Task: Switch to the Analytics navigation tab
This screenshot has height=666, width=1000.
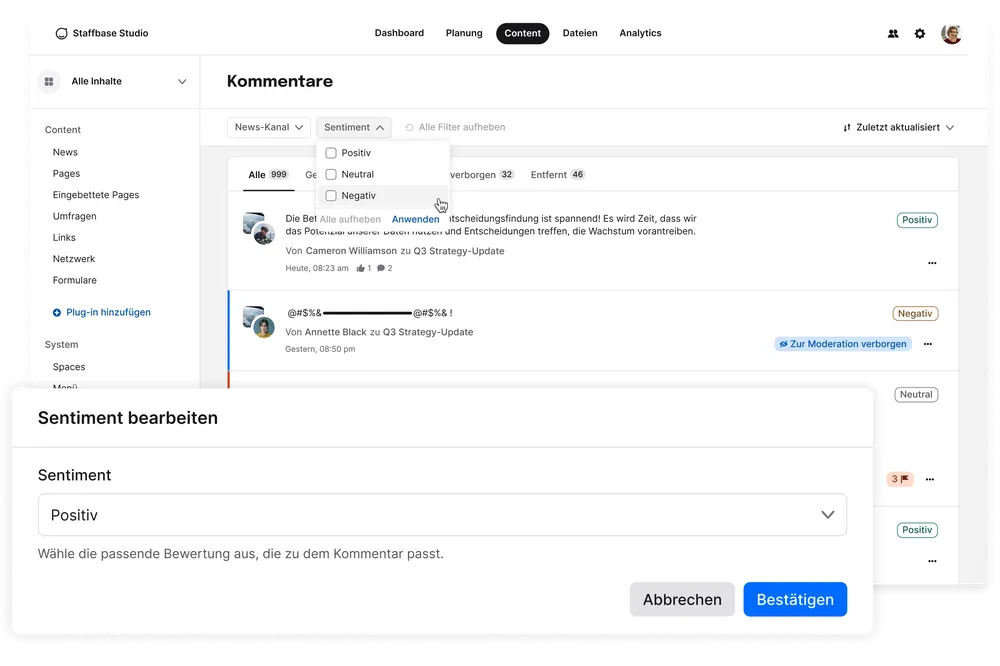Action: point(640,33)
